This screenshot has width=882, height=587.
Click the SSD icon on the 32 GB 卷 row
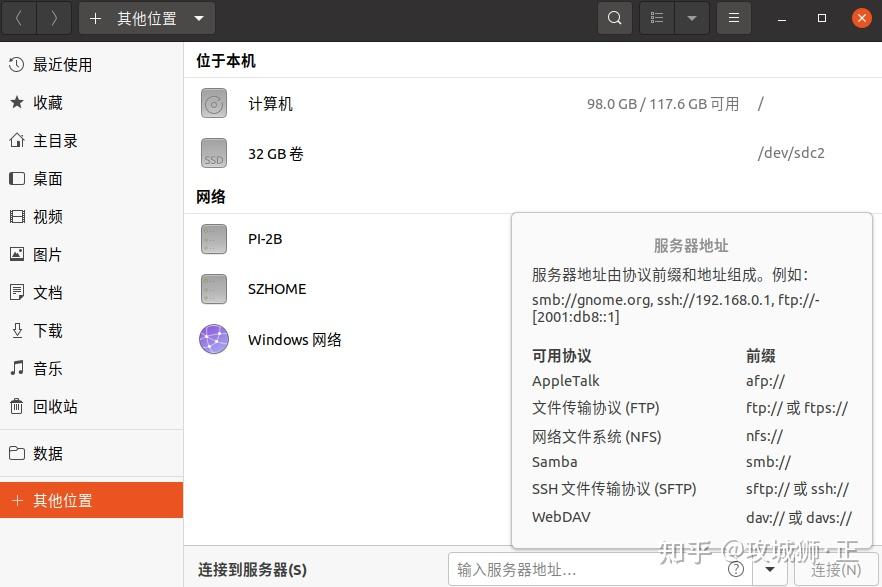pyautogui.click(x=213, y=153)
